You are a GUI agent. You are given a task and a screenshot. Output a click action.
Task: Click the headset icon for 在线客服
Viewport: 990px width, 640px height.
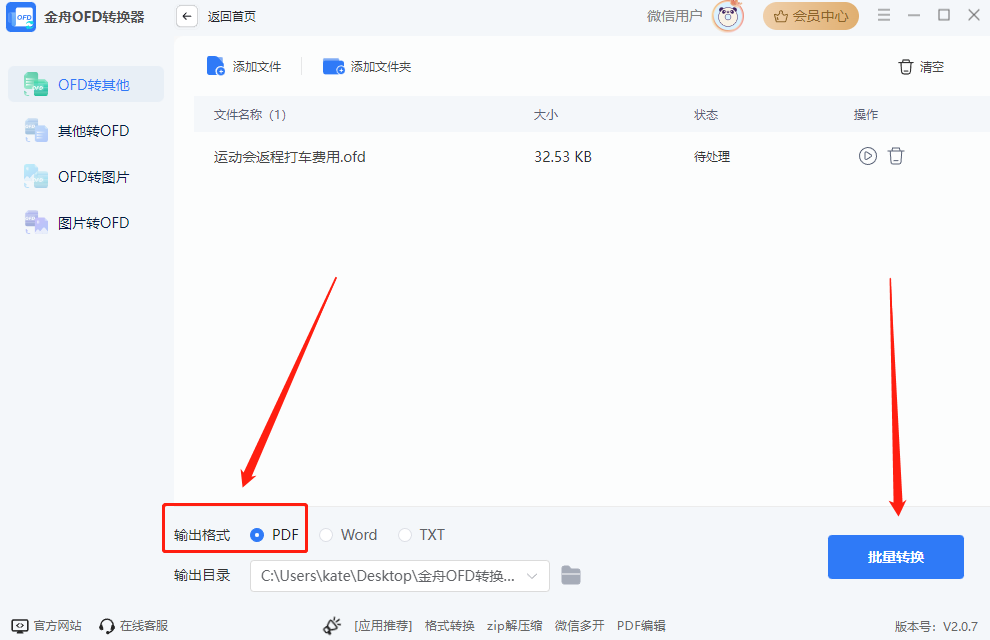[x=107, y=625]
